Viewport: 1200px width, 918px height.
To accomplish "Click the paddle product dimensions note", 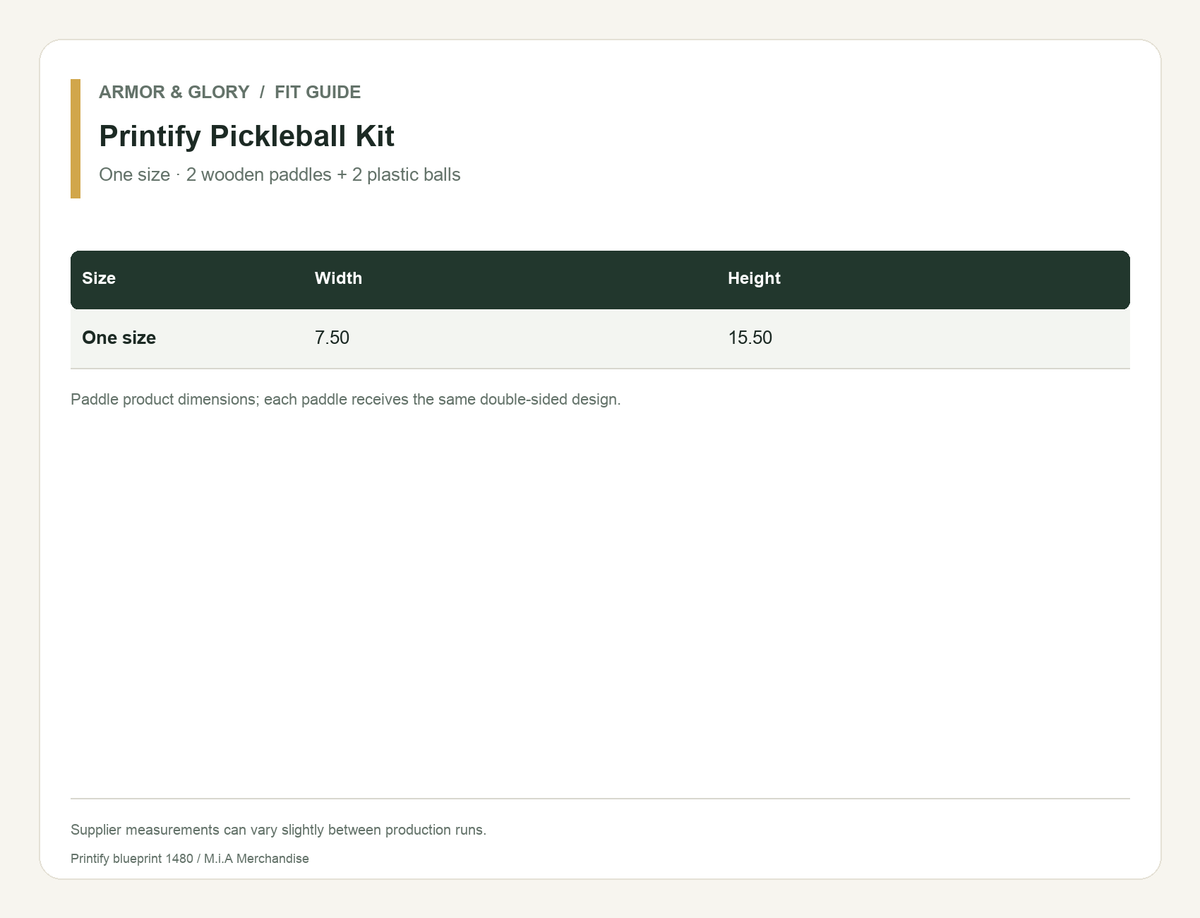I will coord(346,400).
